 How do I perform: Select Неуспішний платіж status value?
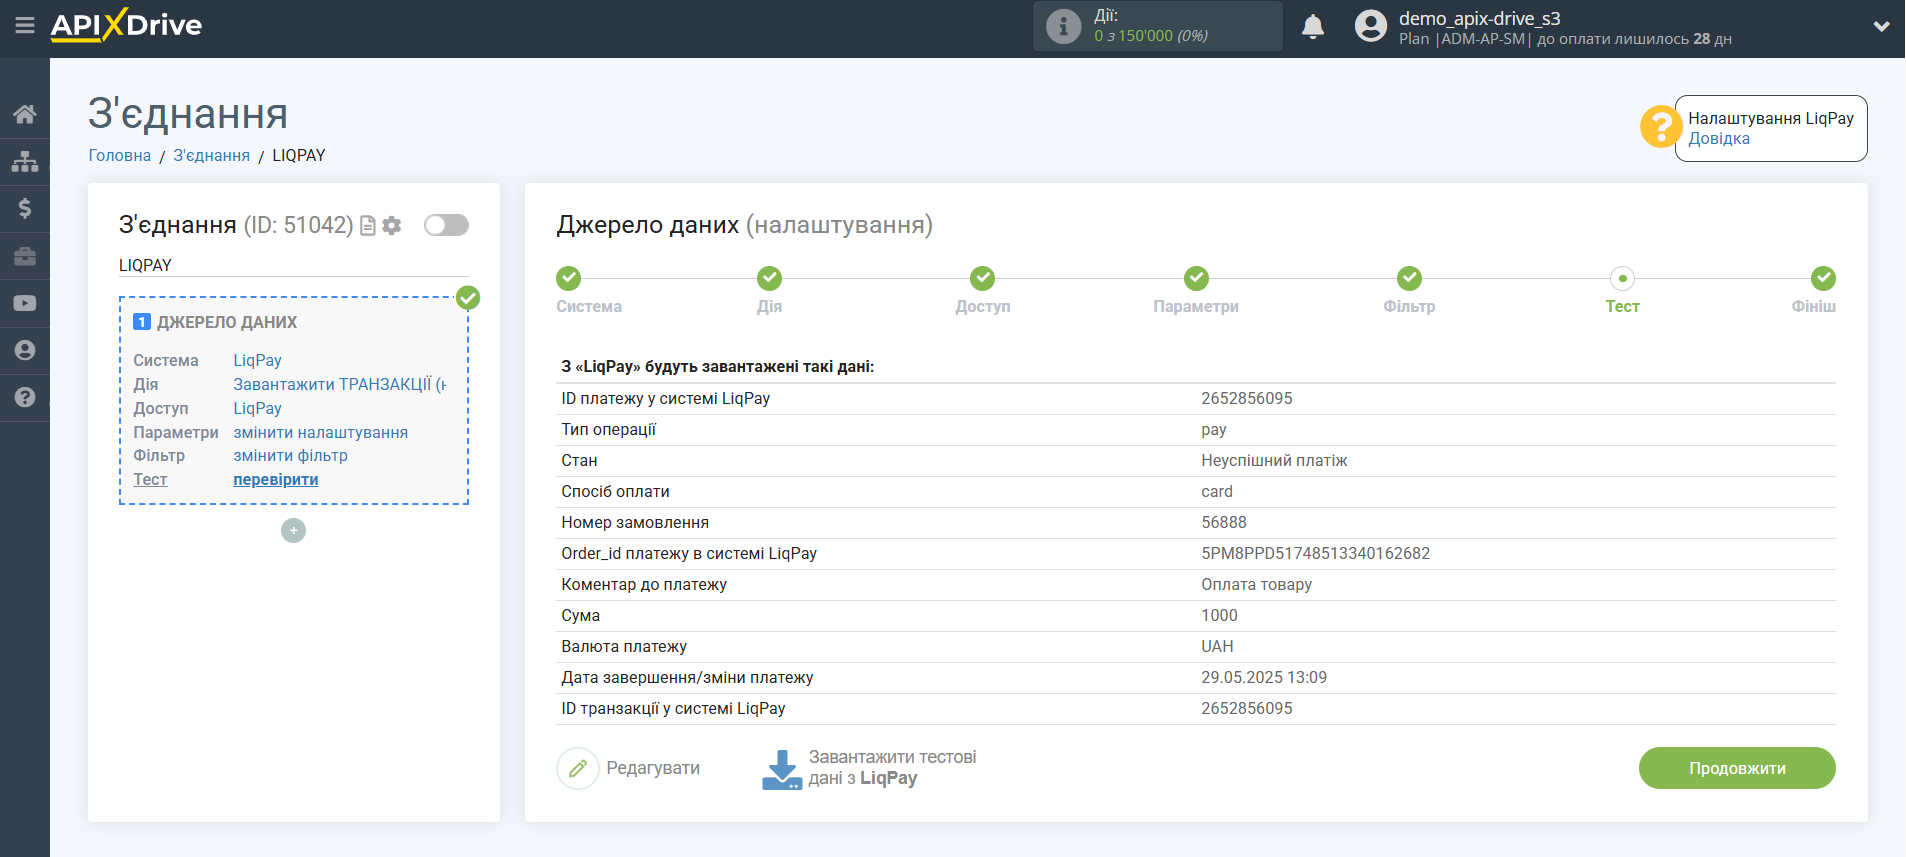pos(1274,460)
